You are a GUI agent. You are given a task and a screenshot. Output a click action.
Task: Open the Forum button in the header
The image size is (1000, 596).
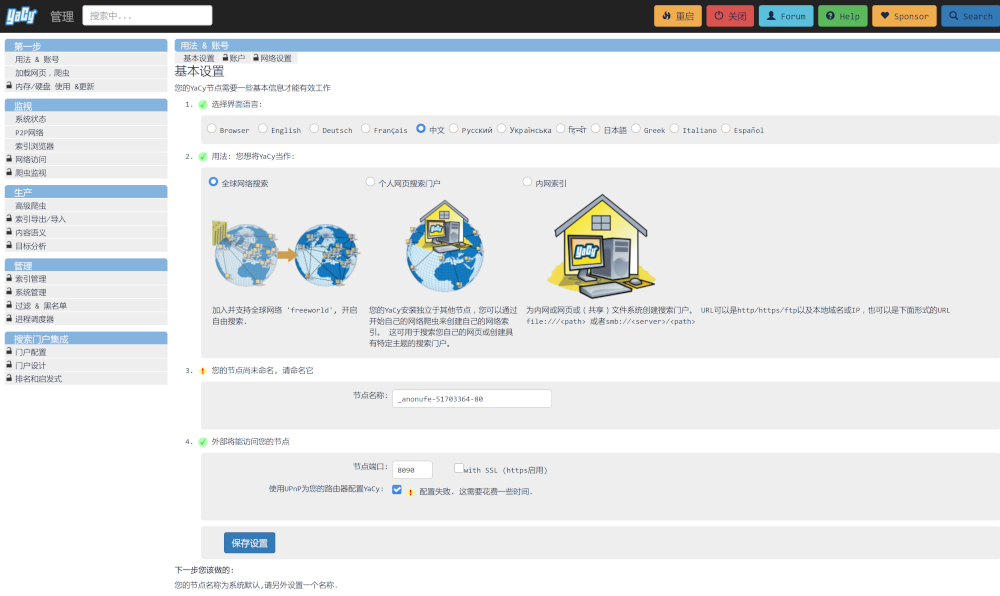[x=785, y=16]
